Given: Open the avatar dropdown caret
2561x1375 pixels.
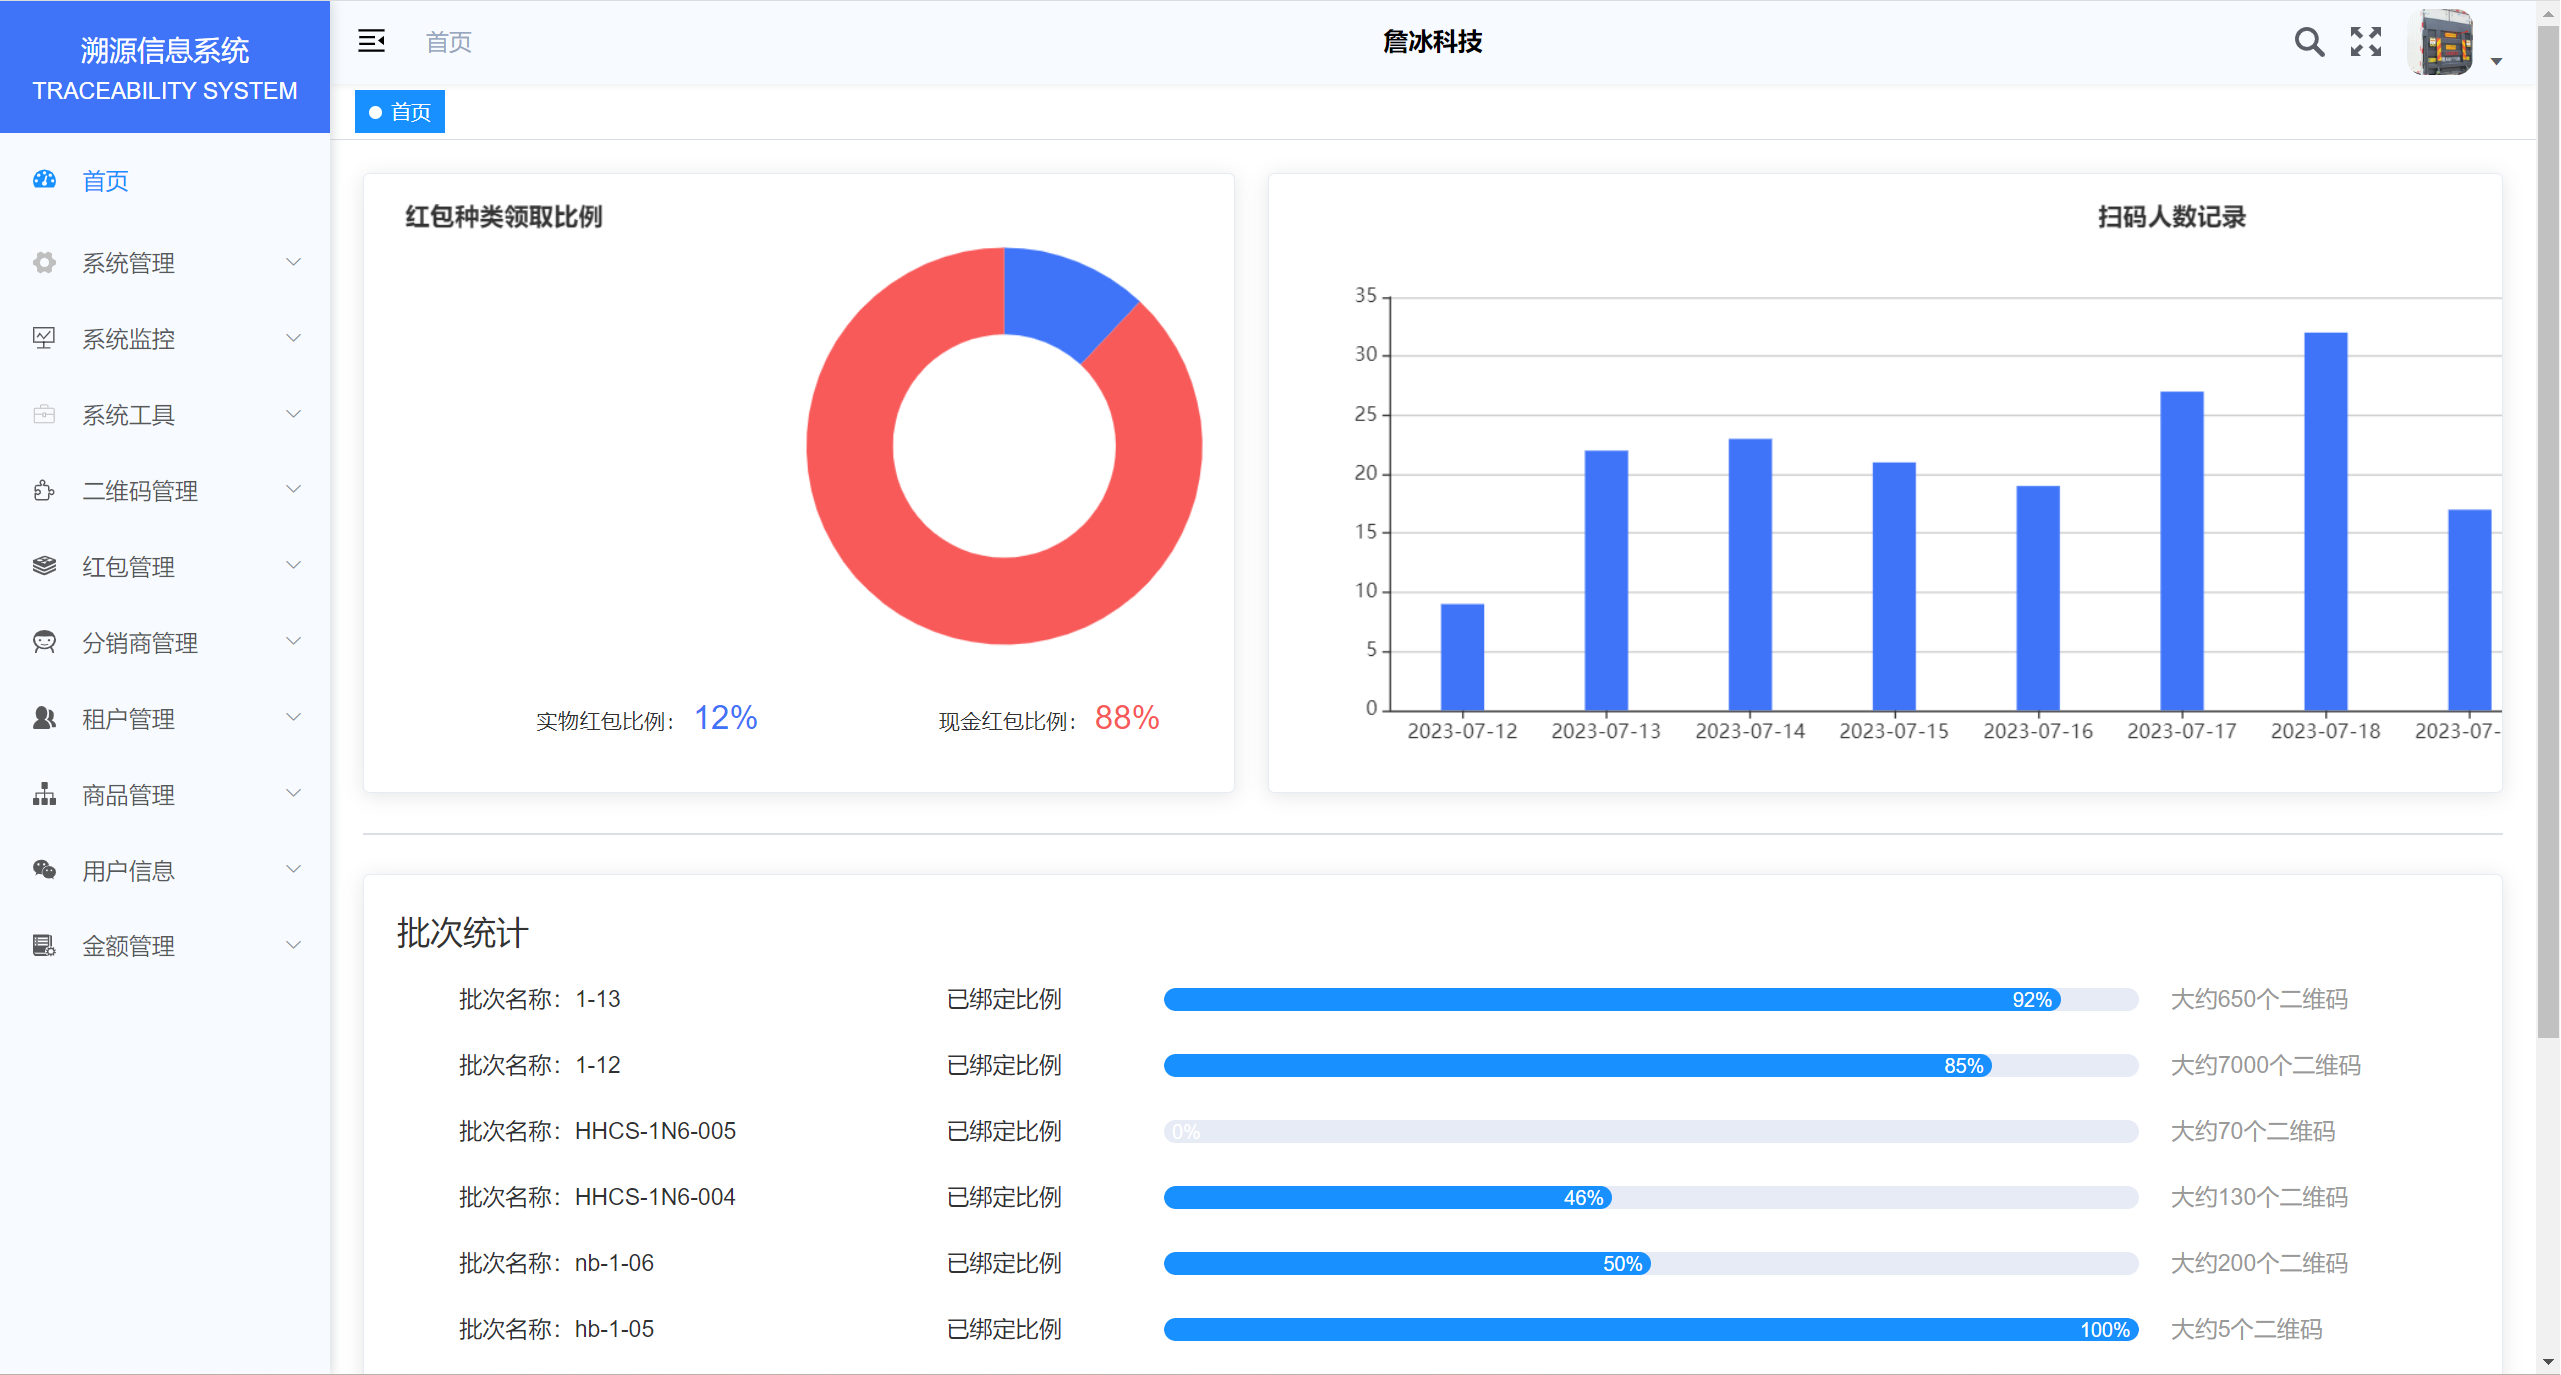Looking at the screenshot, I should point(2496,62).
